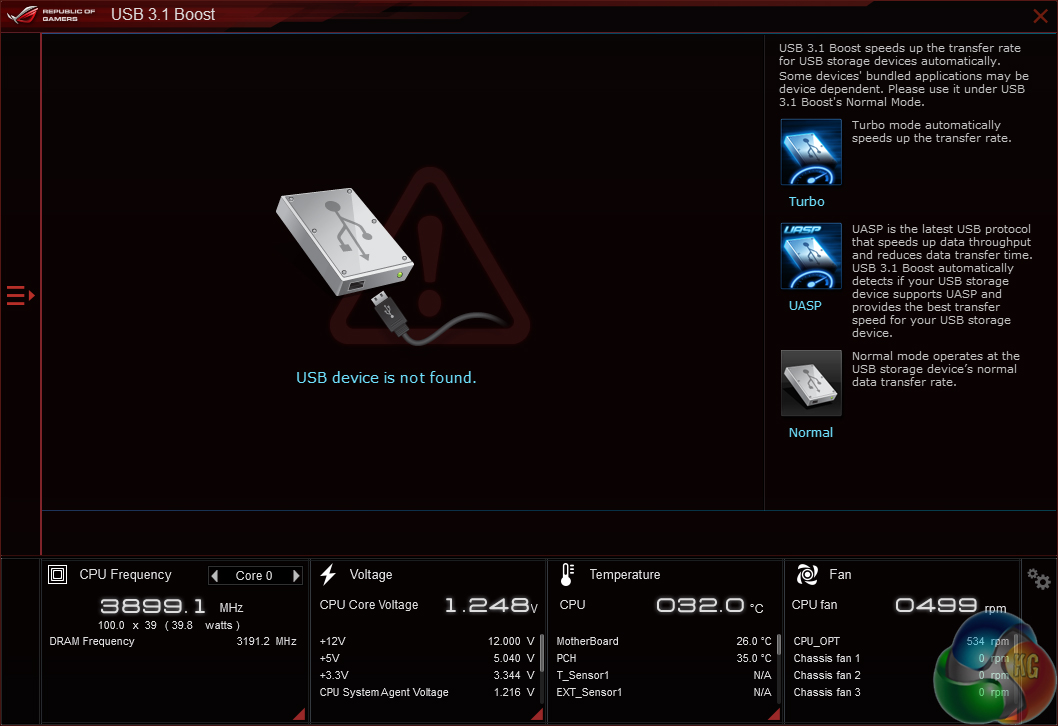Viewport: 1058px width, 726px height.
Task: Click the Turbo label text
Action: click(x=806, y=201)
